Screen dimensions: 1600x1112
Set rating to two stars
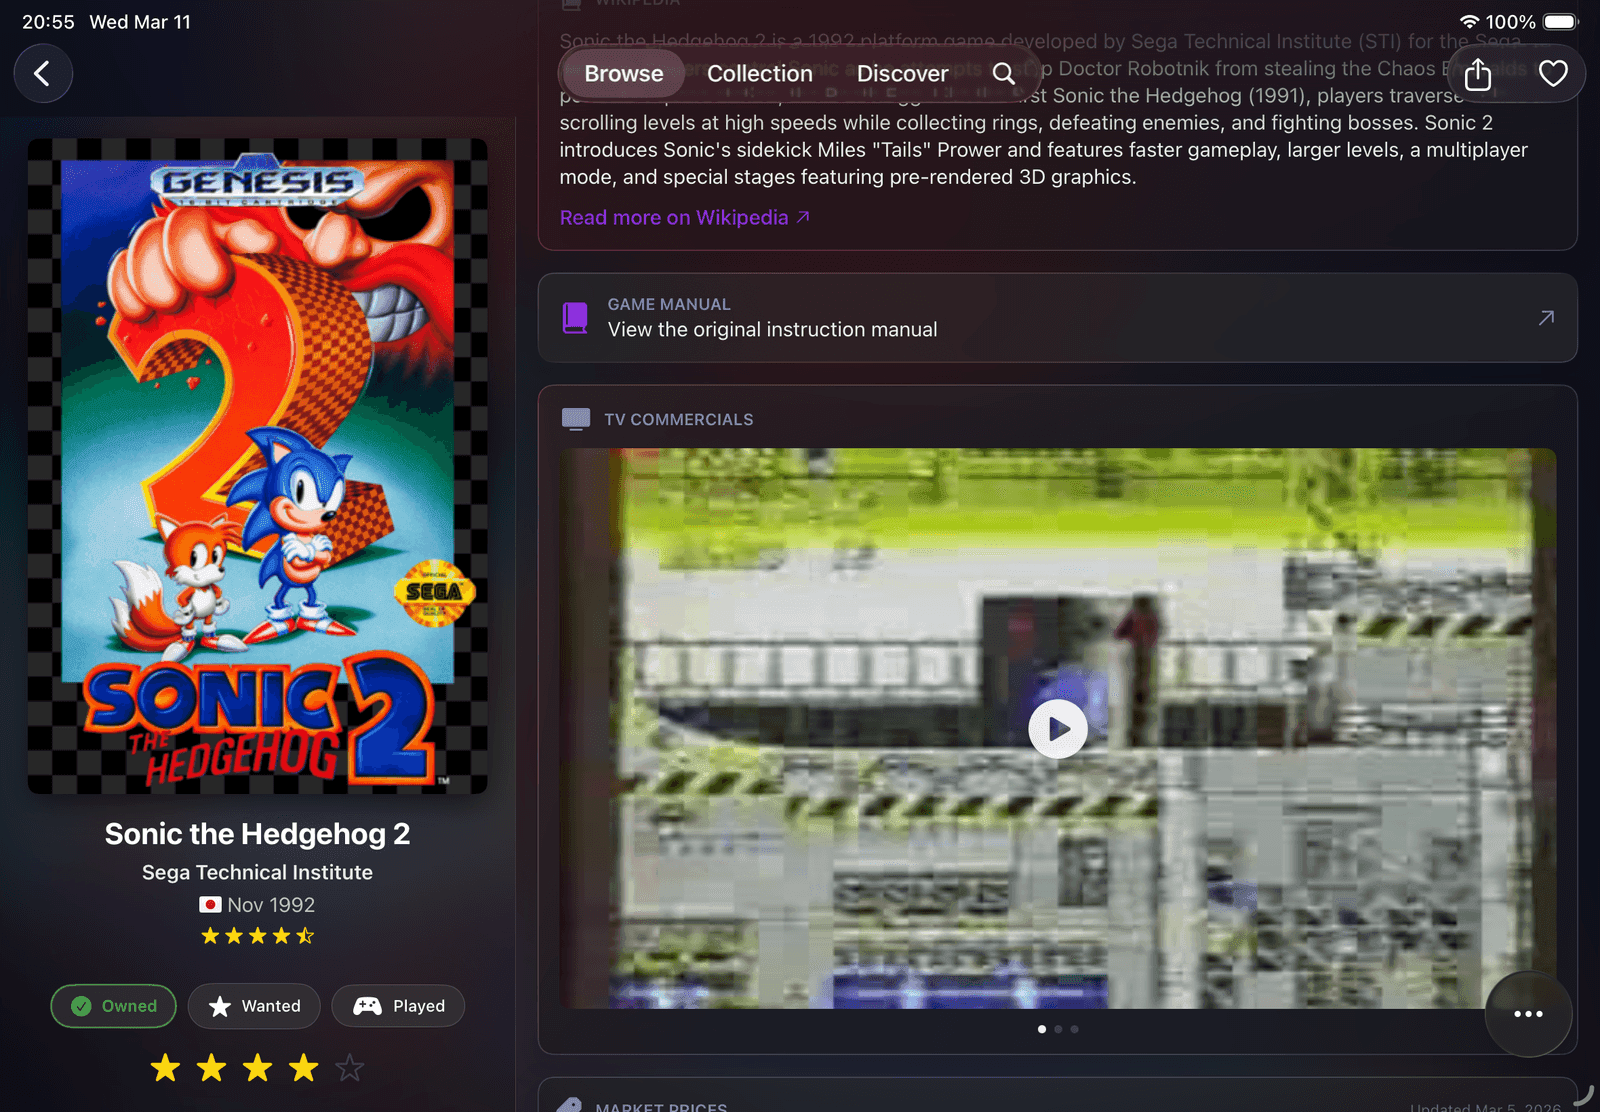pos(211,1068)
